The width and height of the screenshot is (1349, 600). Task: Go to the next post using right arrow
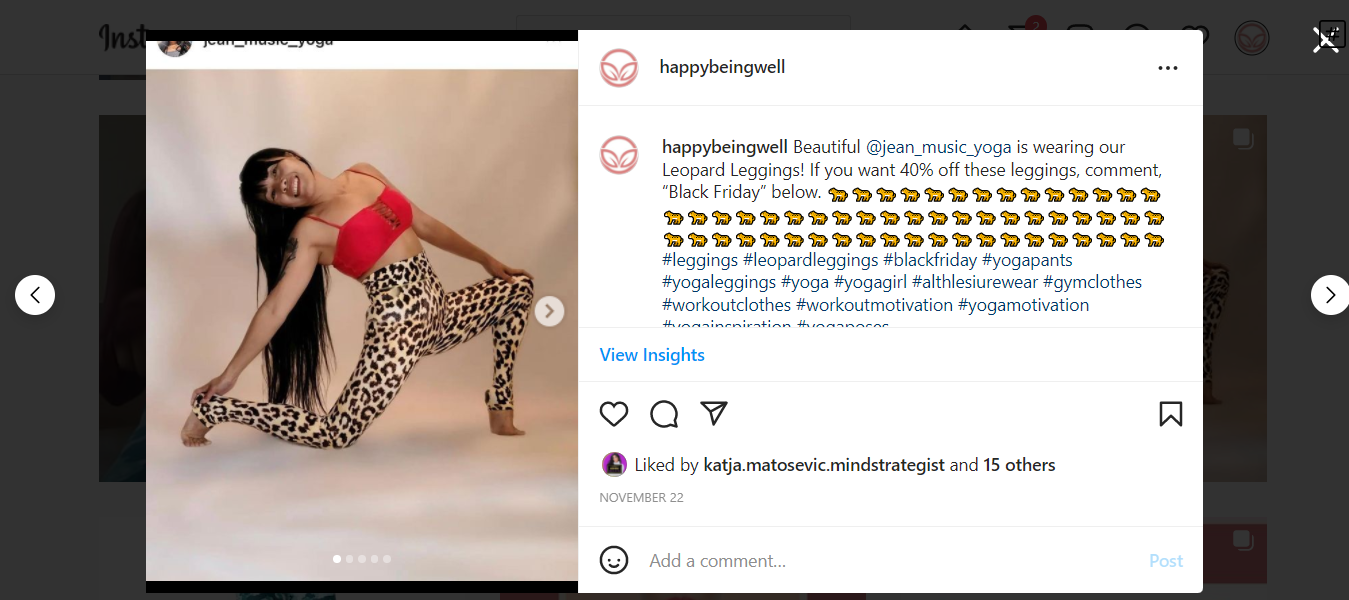1330,295
